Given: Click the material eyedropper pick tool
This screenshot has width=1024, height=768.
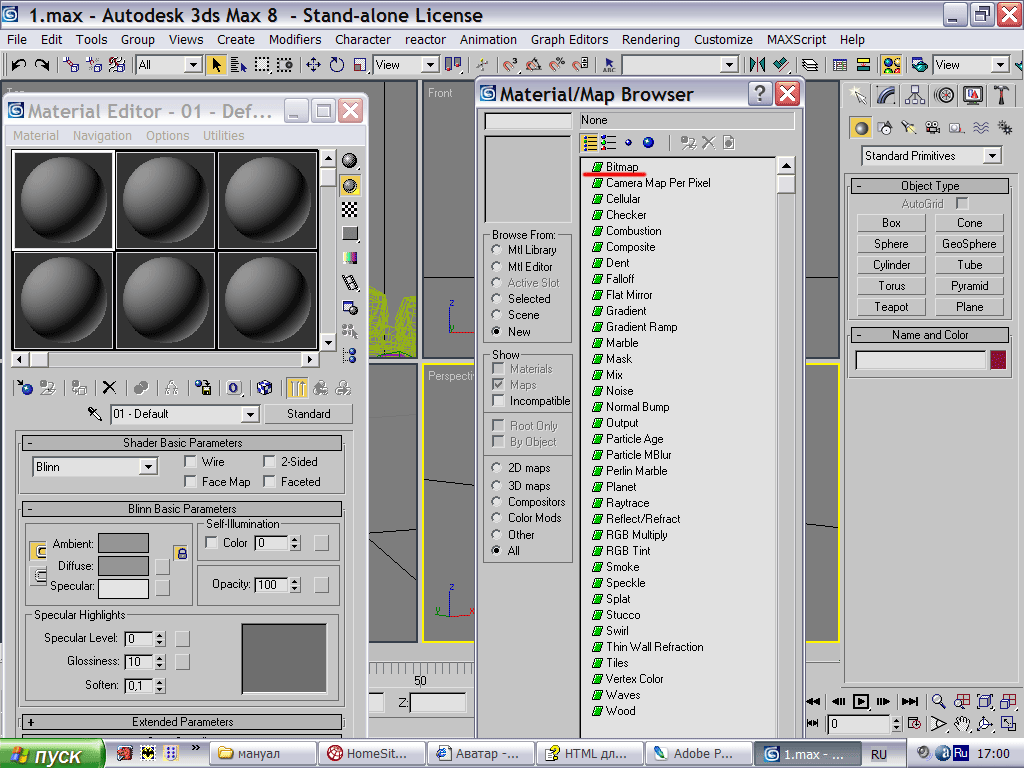Looking at the screenshot, I should tap(95, 413).
